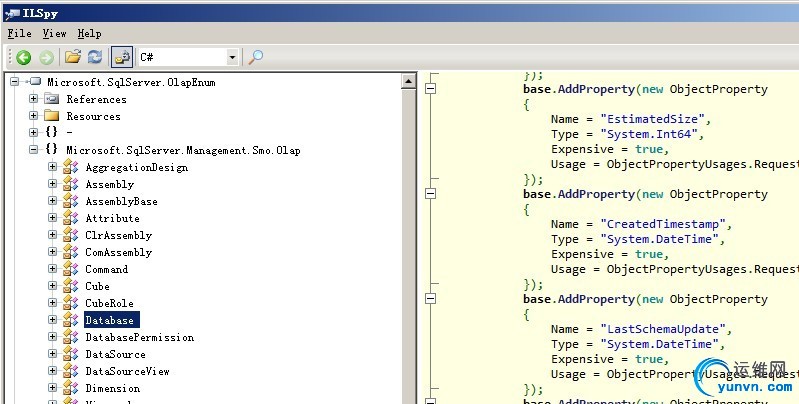
Task: Click the AssemblyBase class icon
Action: pyautogui.click(x=71, y=201)
